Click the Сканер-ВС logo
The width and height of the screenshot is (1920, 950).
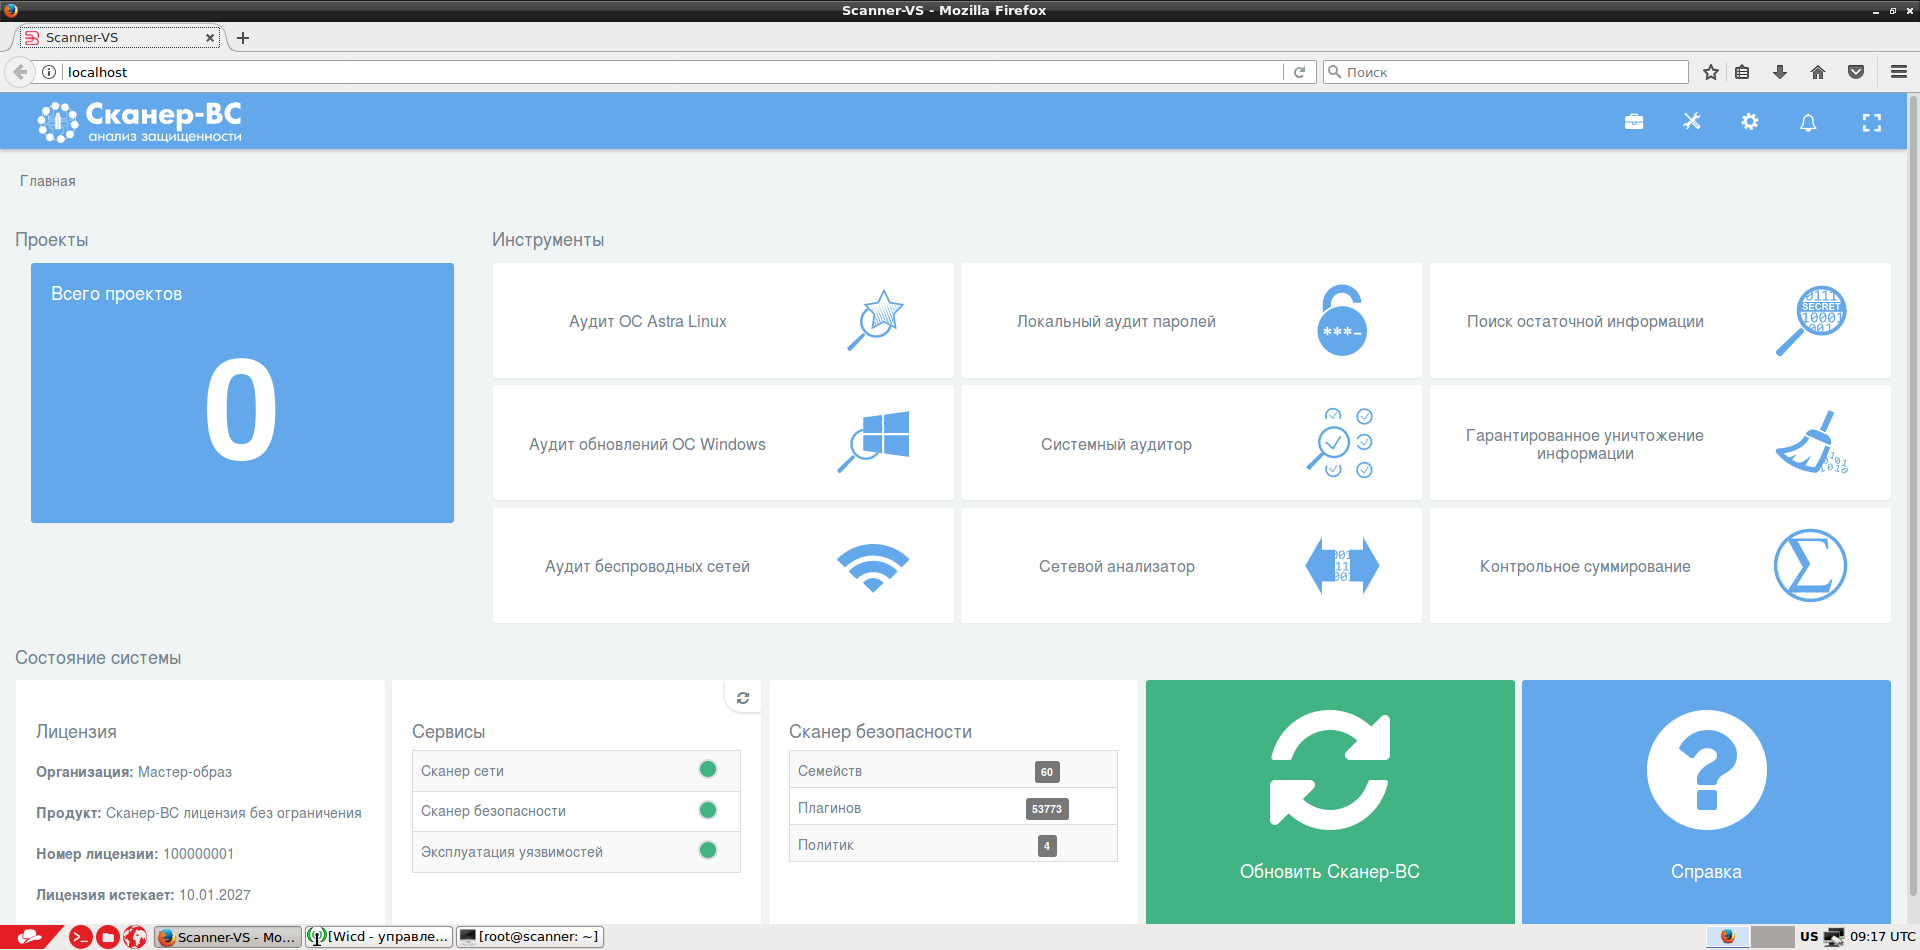pyautogui.click(x=140, y=122)
